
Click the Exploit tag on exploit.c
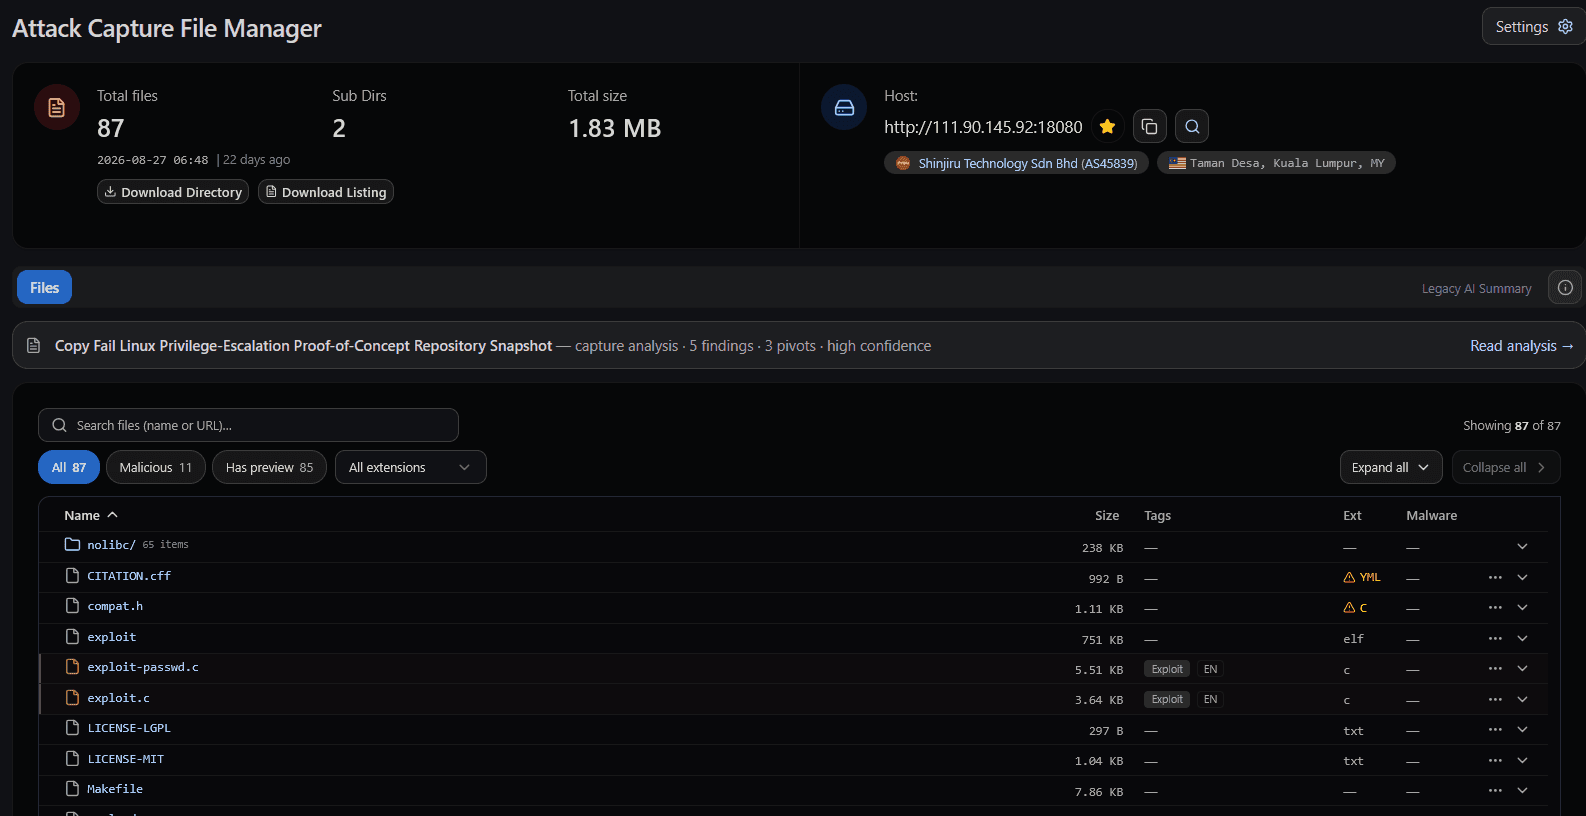click(1167, 699)
